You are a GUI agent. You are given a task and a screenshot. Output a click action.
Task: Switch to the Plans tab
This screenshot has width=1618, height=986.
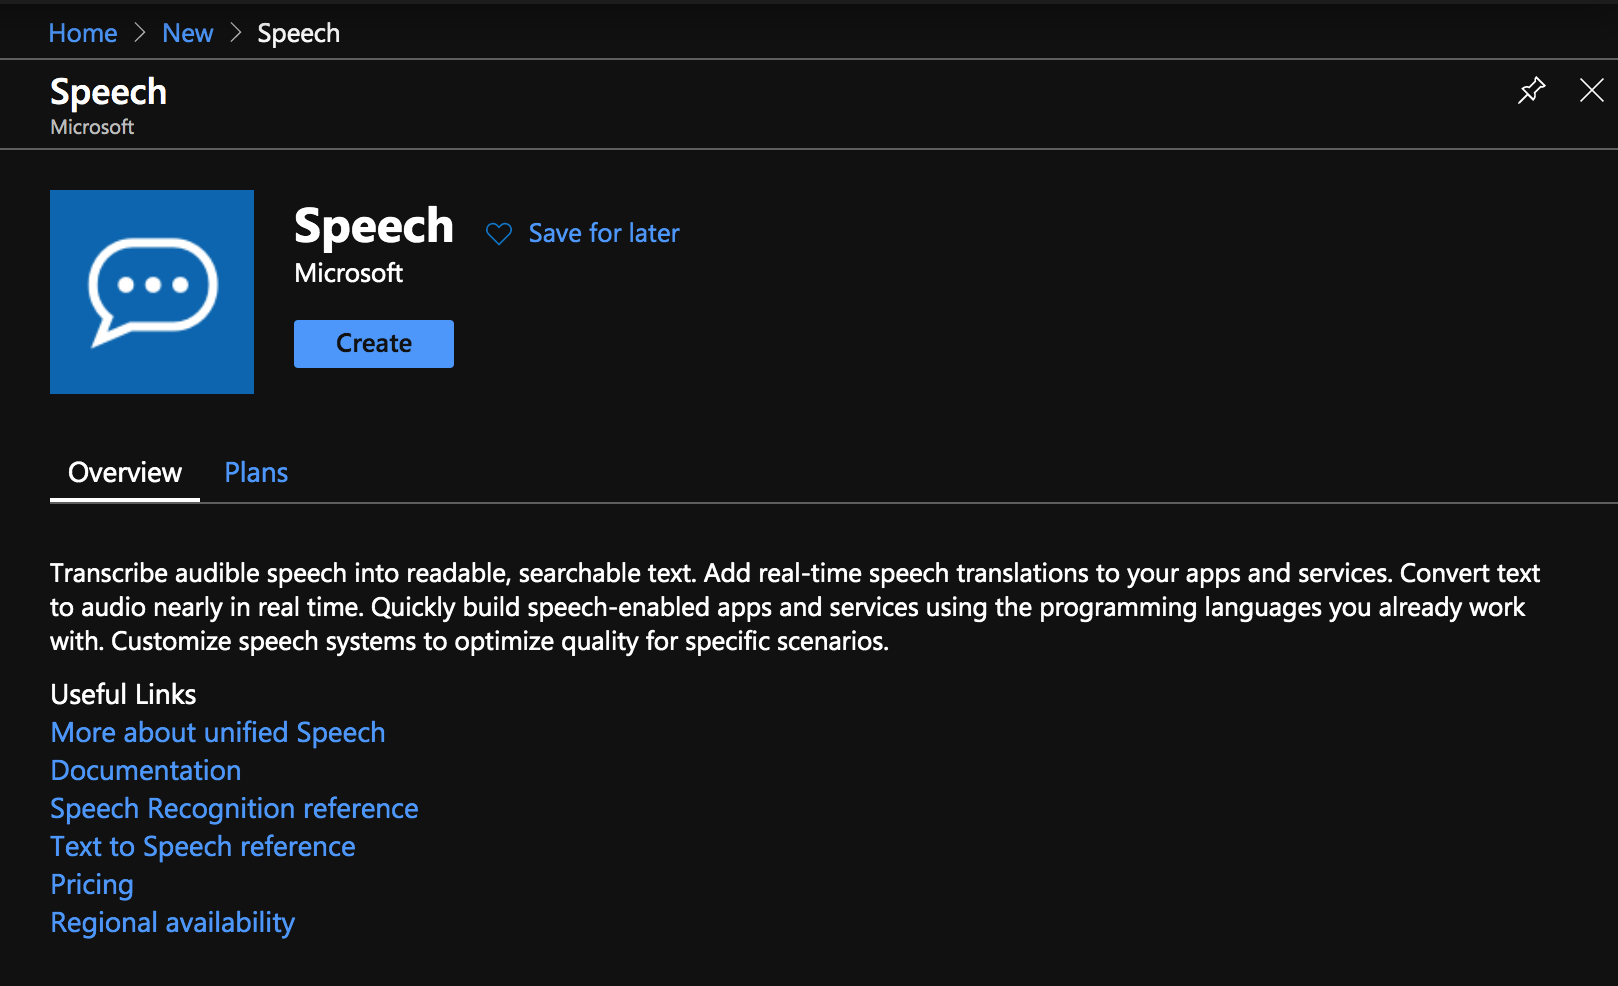pos(256,473)
